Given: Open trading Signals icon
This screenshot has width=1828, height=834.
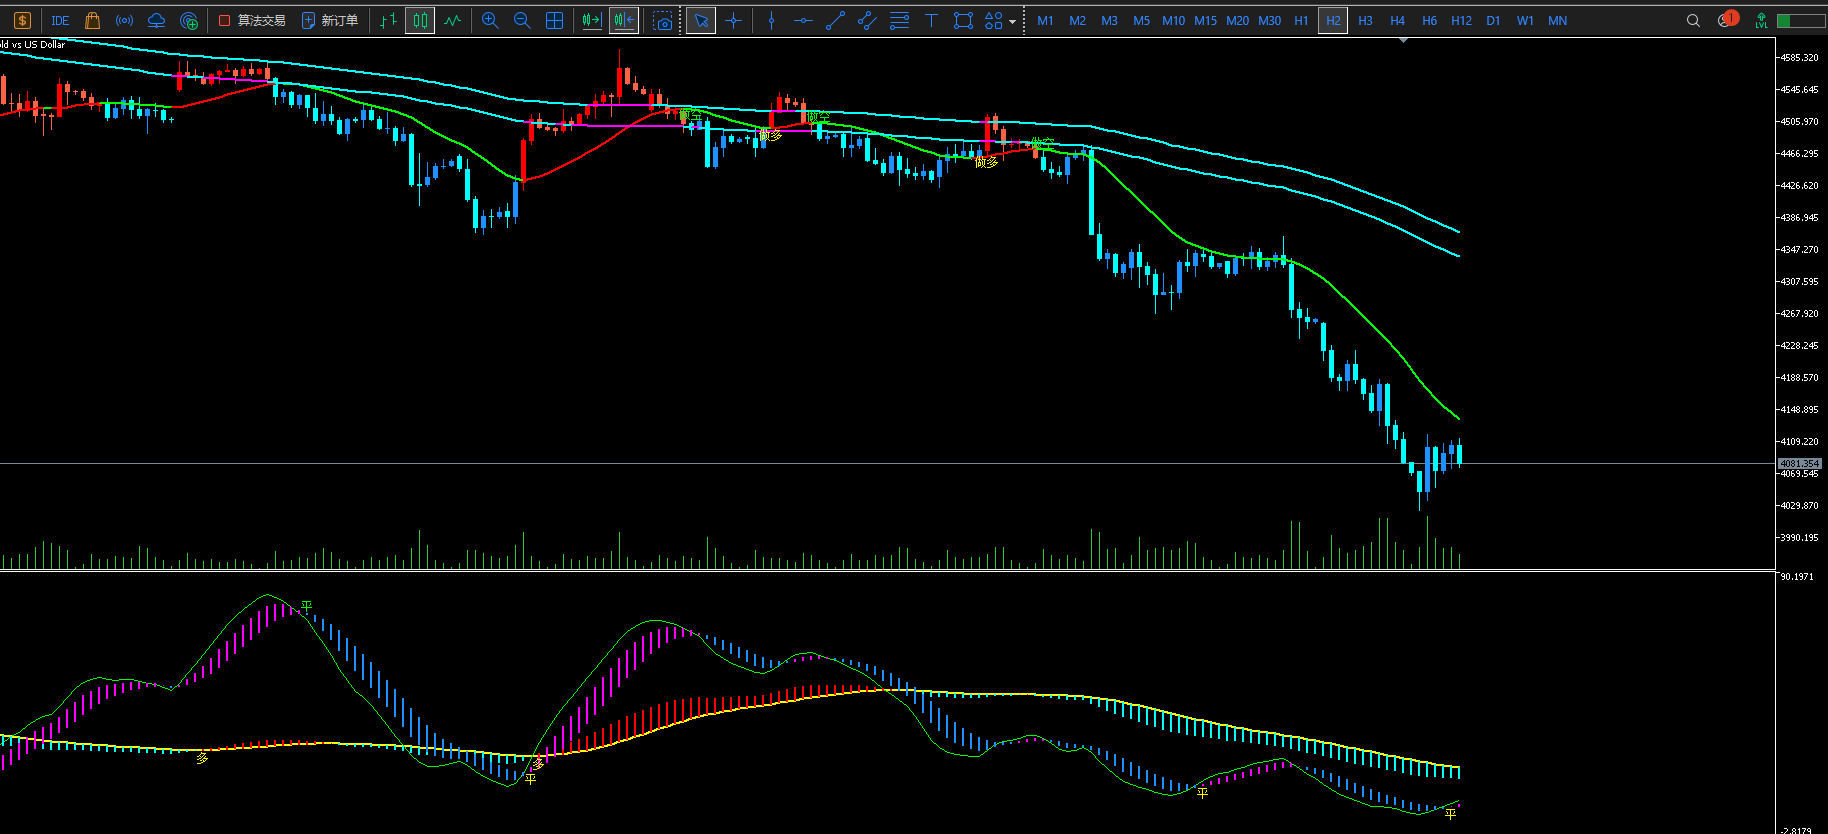Looking at the screenshot, I should 124,20.
